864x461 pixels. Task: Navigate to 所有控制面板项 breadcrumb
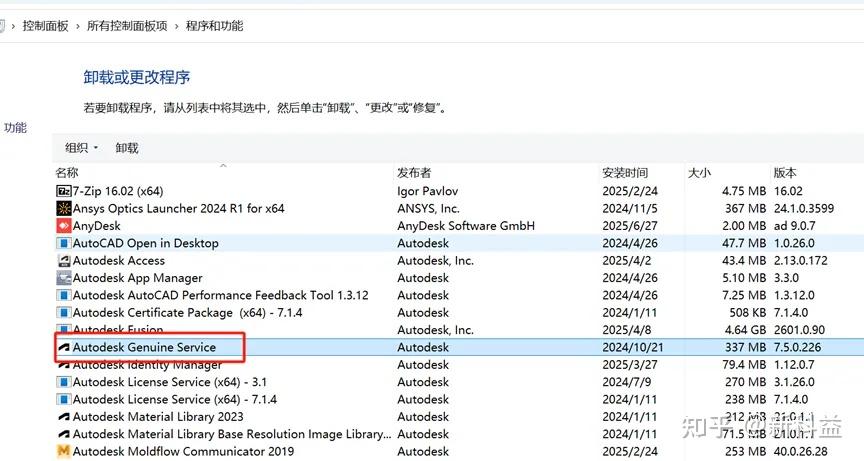(127, 26)
